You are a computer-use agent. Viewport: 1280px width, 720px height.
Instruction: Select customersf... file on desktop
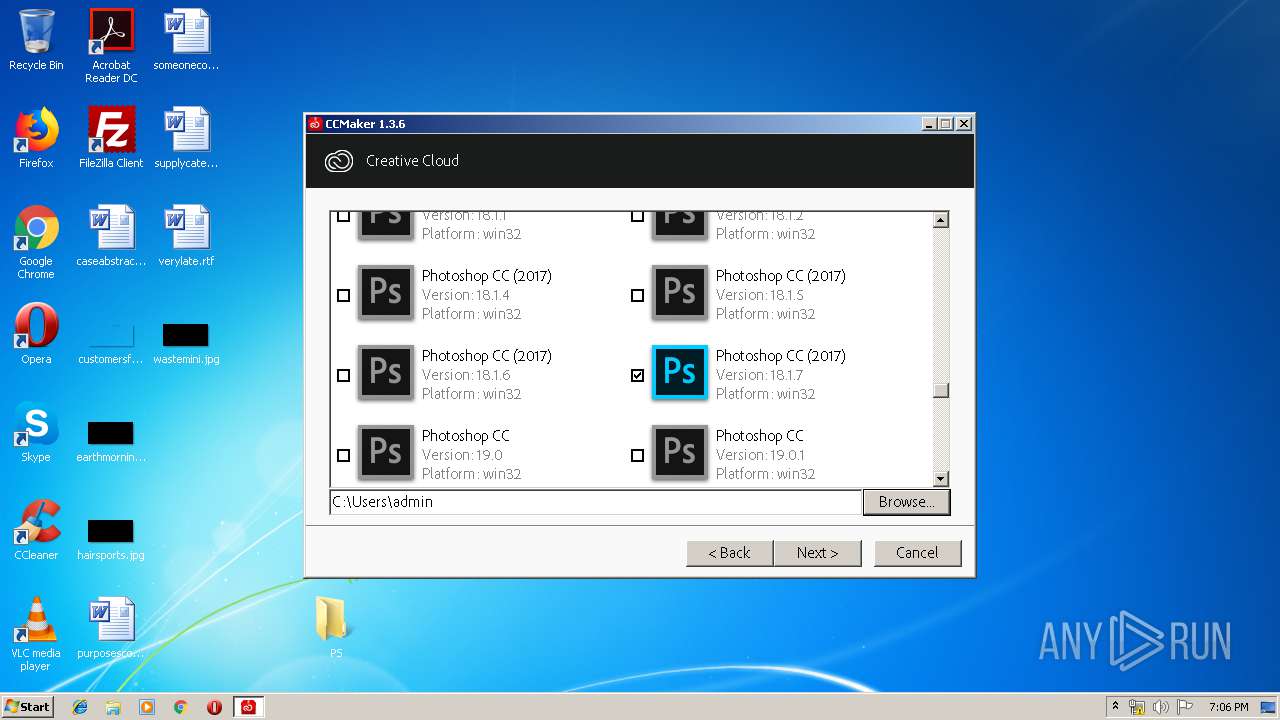(111, 342)
